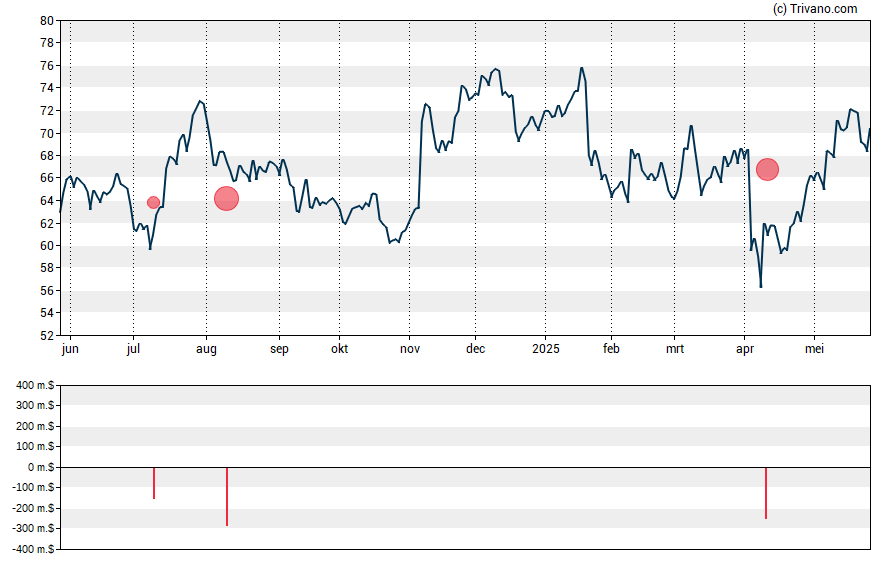
Task: Click the '-100 m.$' axis label
Action: [33, 487]
